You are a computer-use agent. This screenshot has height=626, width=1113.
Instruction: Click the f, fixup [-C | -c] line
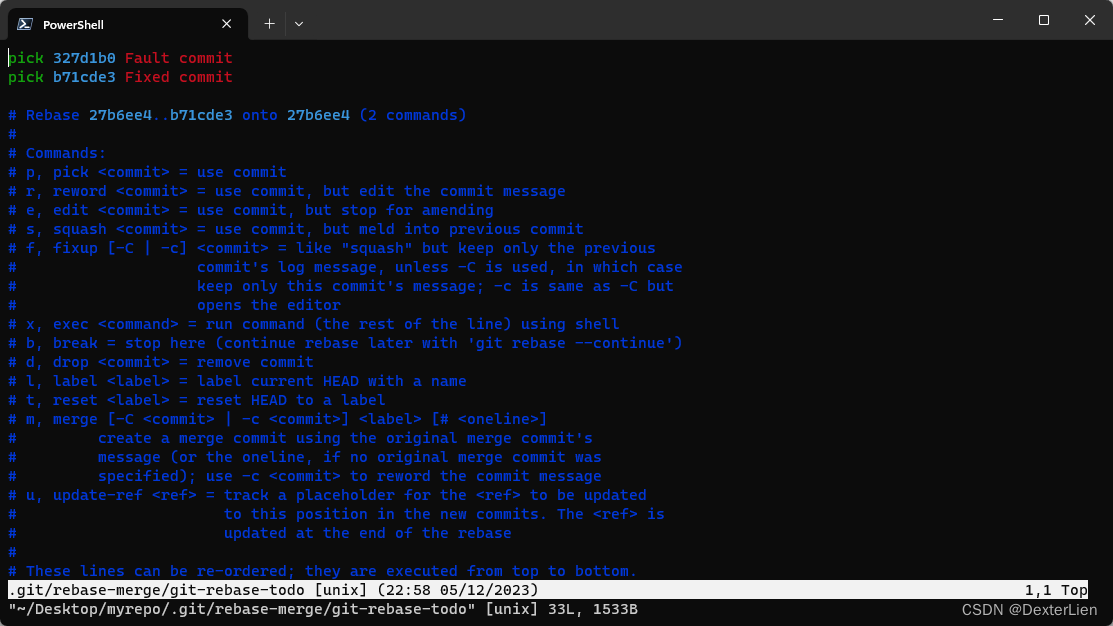331,248
